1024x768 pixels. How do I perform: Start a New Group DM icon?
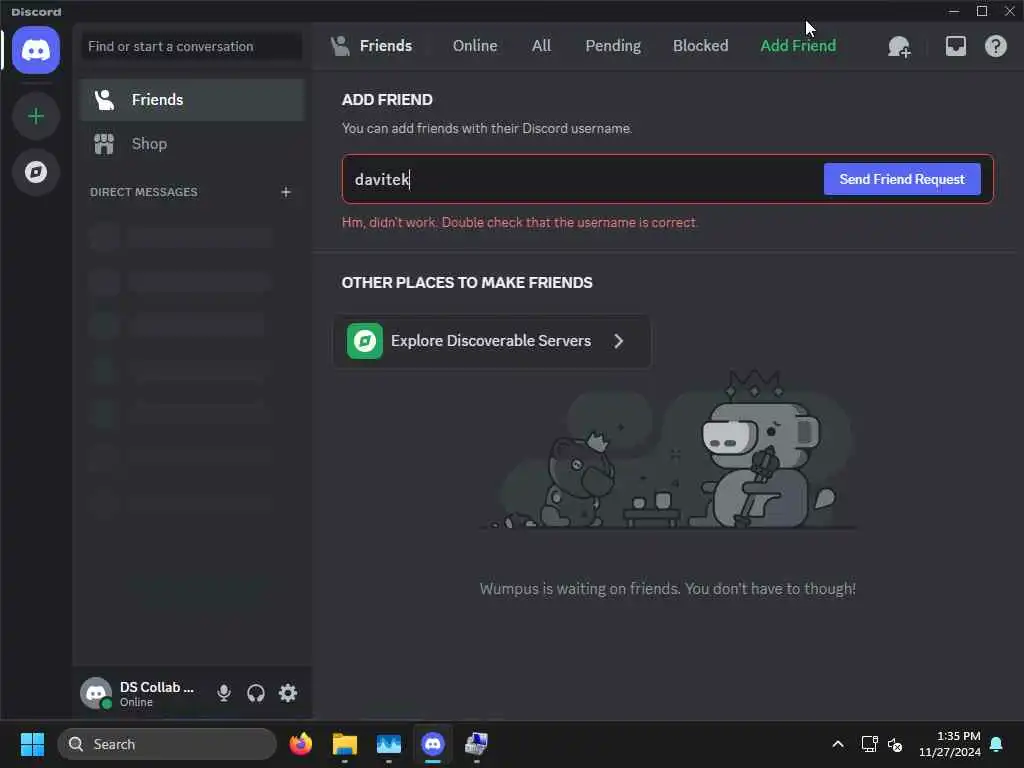(x=899, y=46)
